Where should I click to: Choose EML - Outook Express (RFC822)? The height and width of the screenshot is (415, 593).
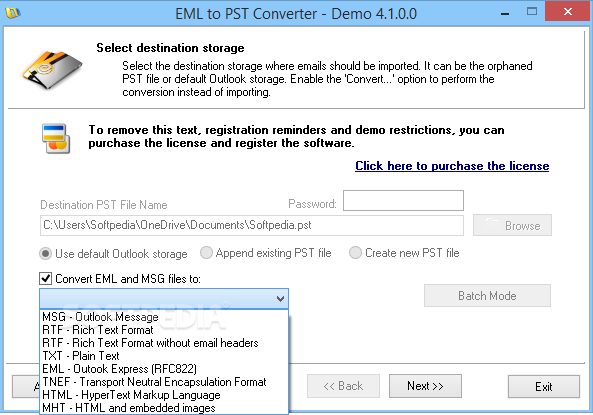(164, 369)
